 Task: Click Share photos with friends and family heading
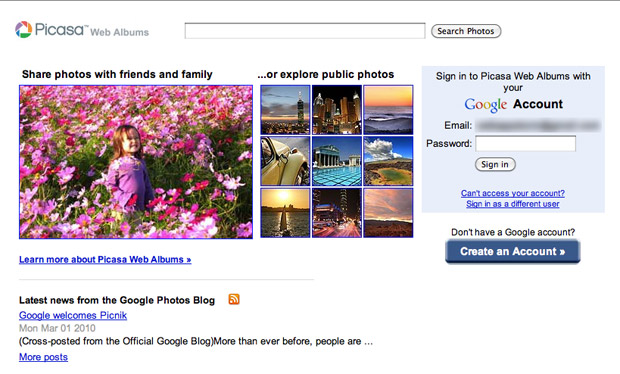(x=117, y=74)
